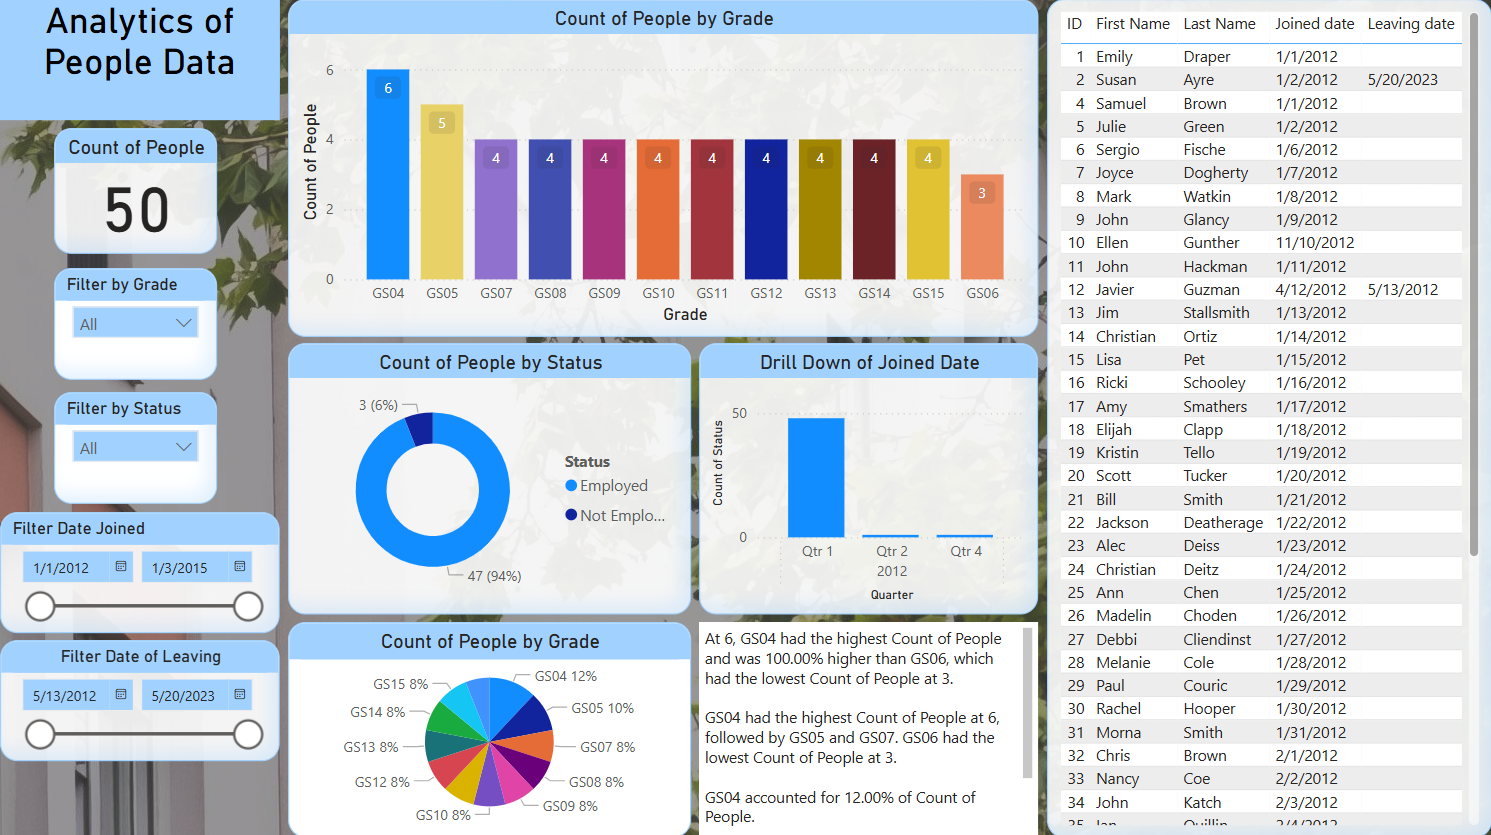
Task: Open the calendar icon next to 5/20/2023
Action: [x=239, y=694]
